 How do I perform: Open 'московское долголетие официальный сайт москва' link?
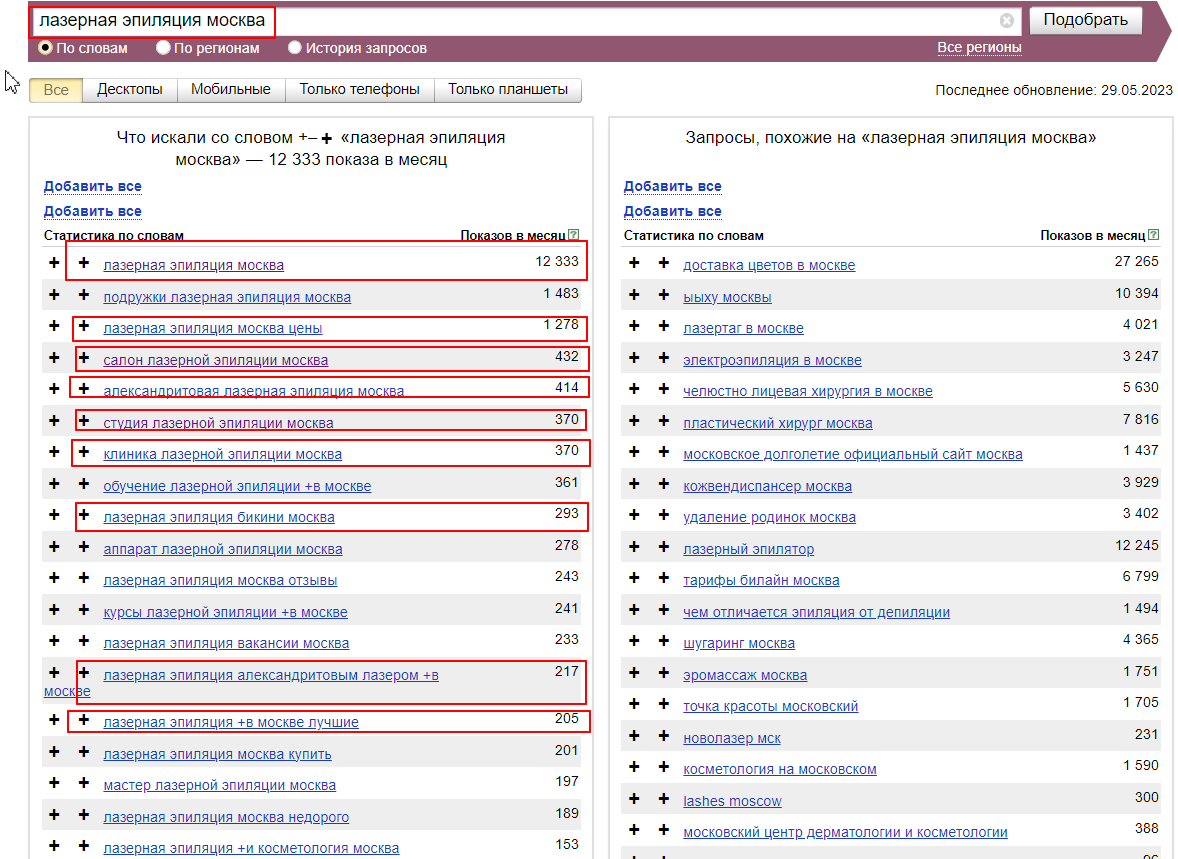pos(853,454)
